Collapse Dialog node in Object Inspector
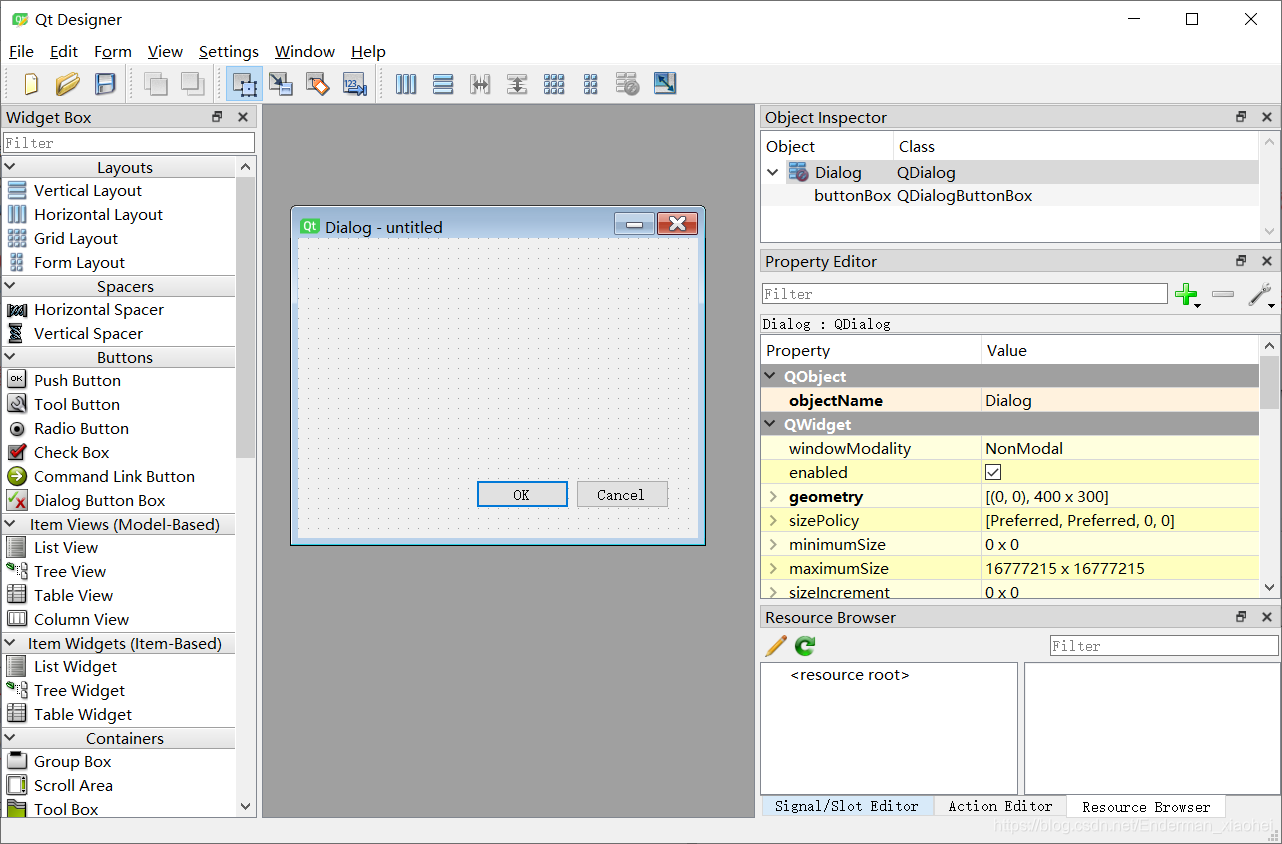The height and width of the screenshot is (844, 1282). [x=772, y=172]
